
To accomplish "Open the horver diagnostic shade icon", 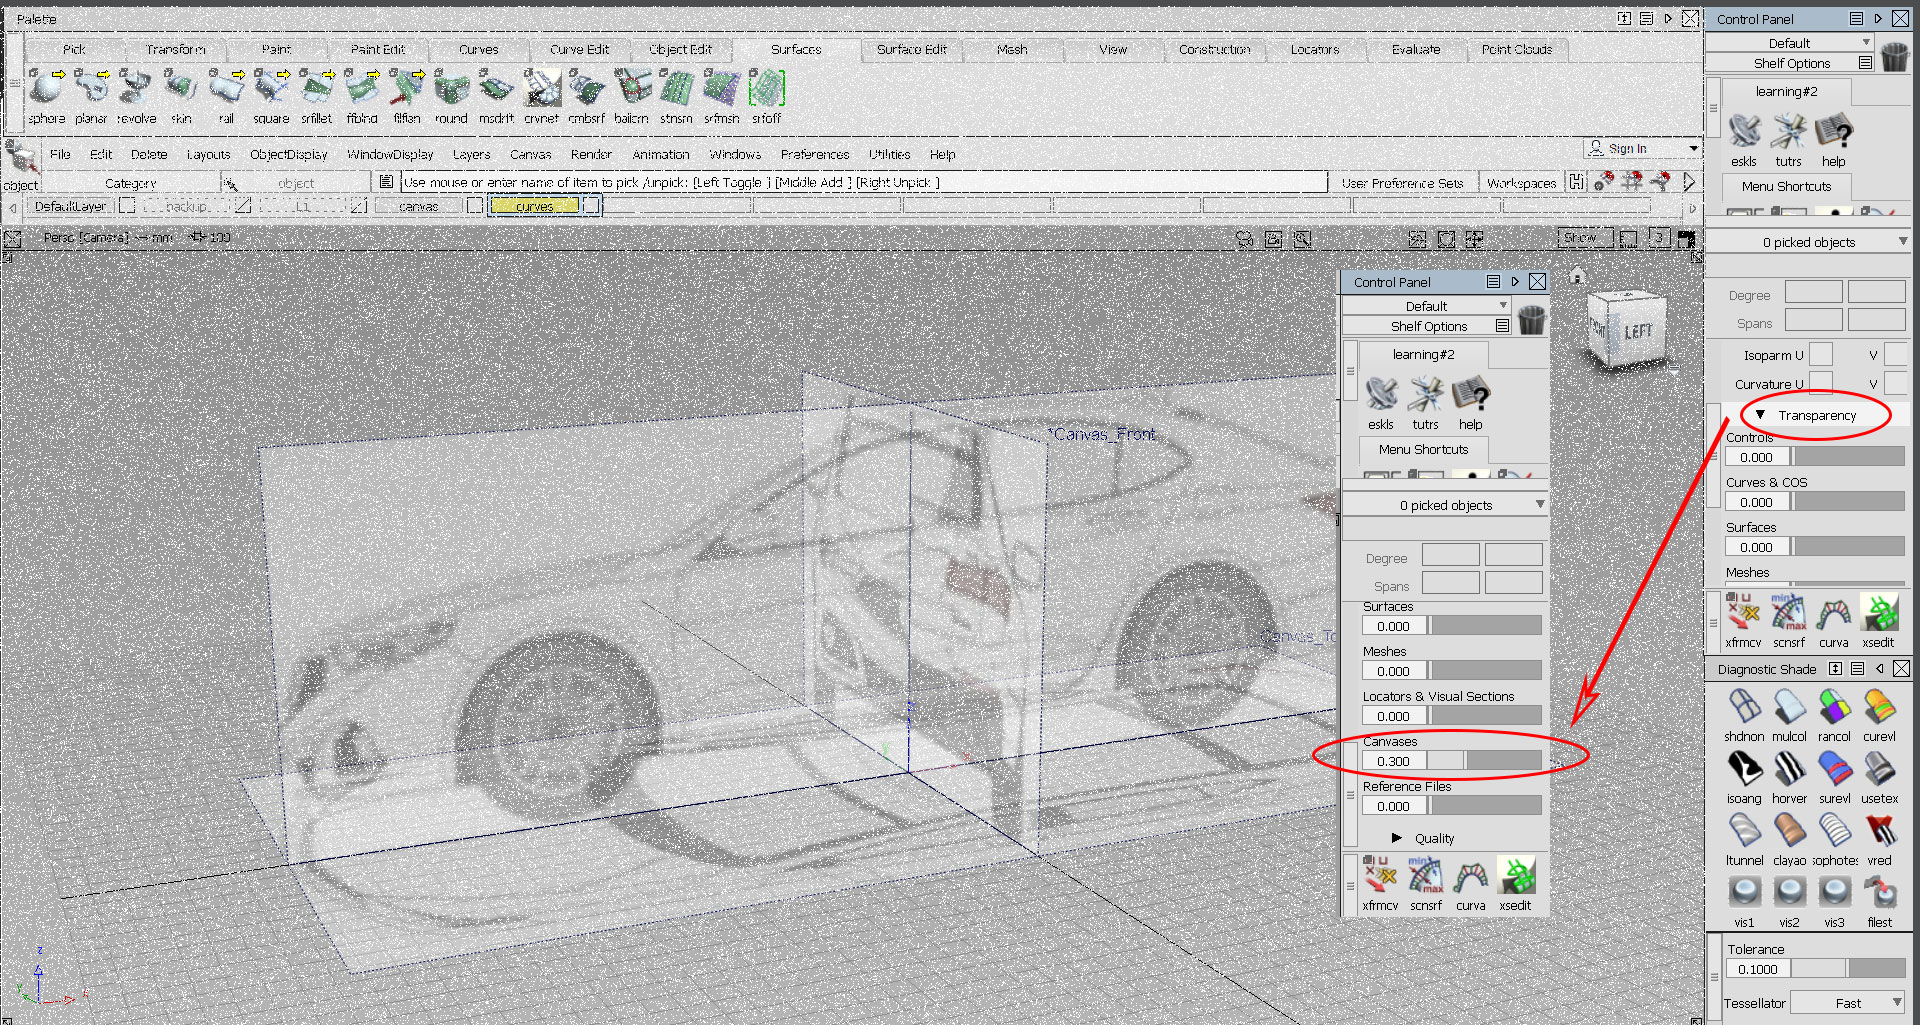I will click(1789, 770).
